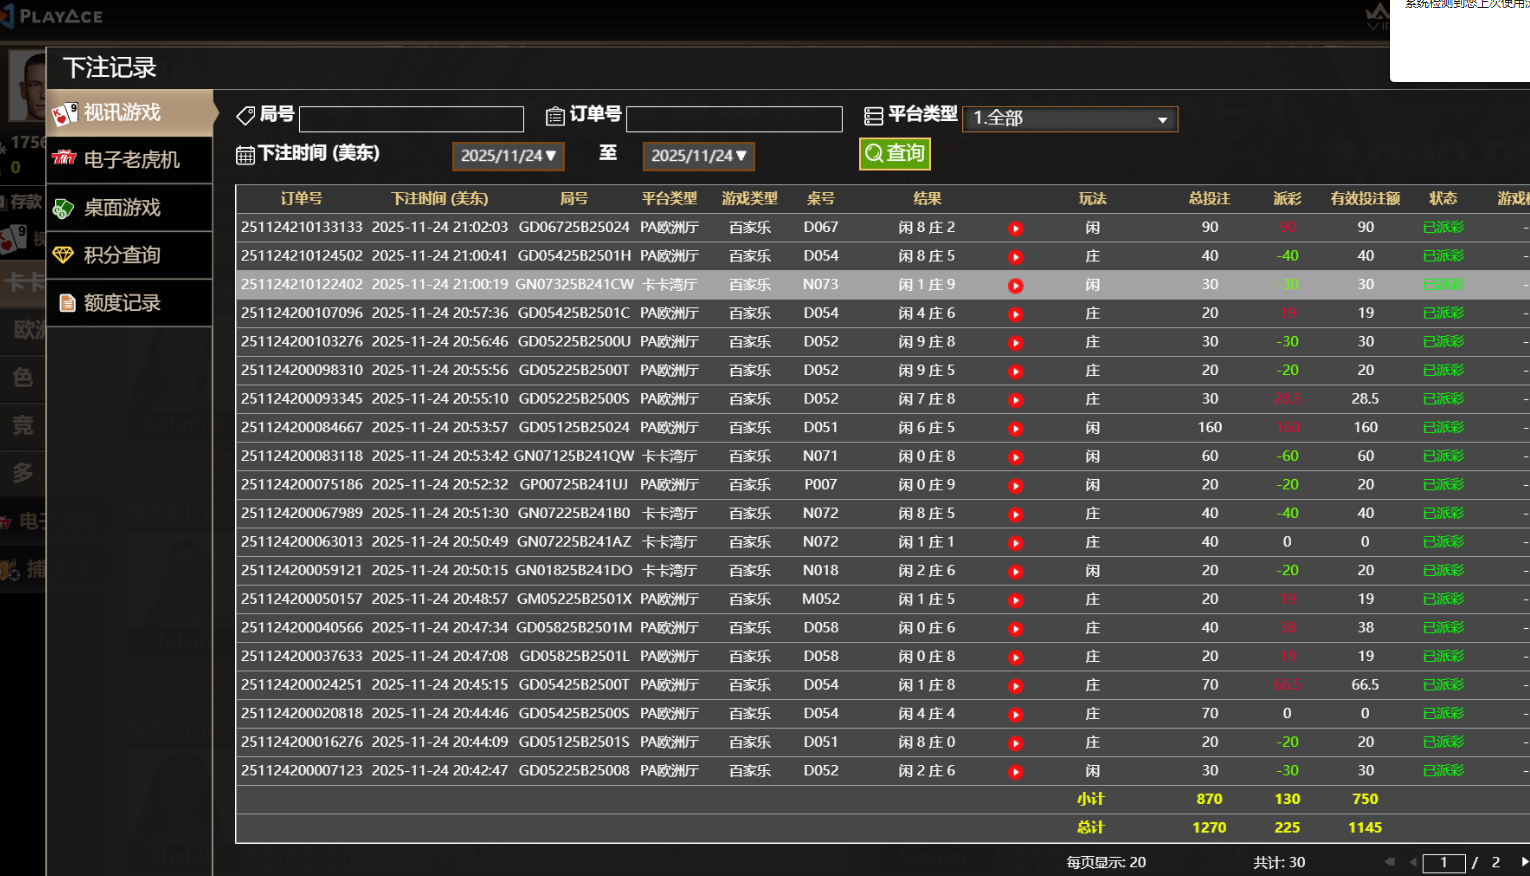
Task: Click into the 订单号 input field
Action: (734, 120)
